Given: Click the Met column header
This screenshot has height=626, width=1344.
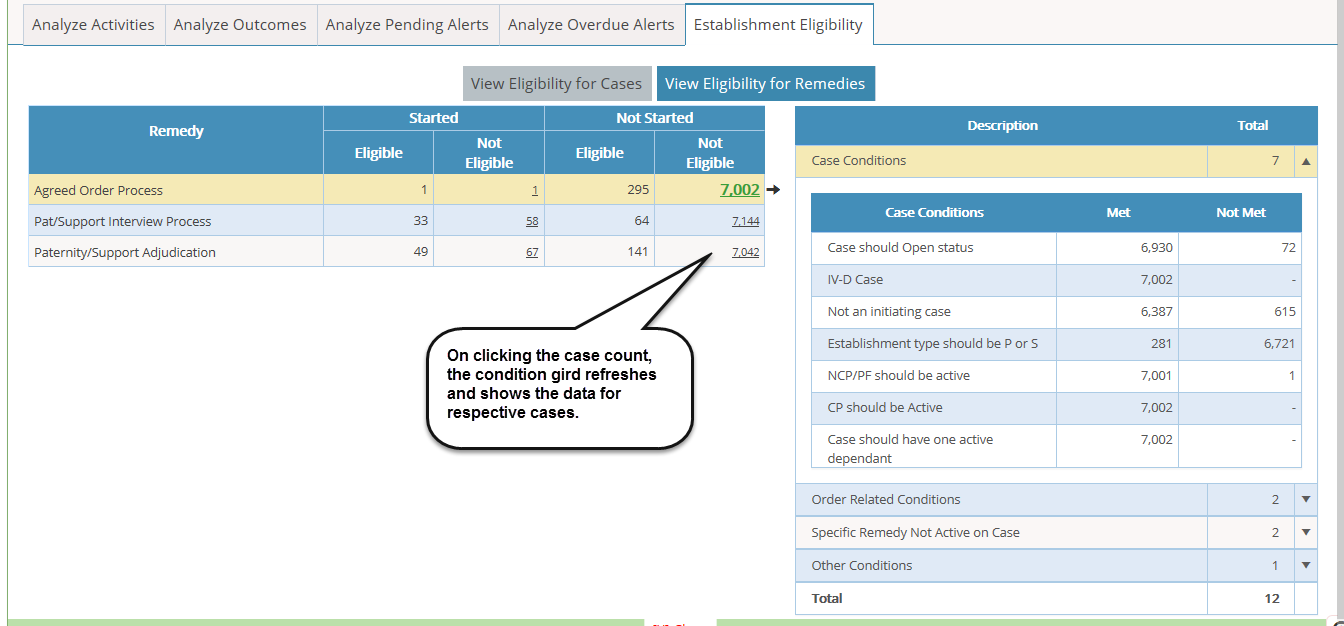Looking at the screenshot, I should (x=1118, y=213).
